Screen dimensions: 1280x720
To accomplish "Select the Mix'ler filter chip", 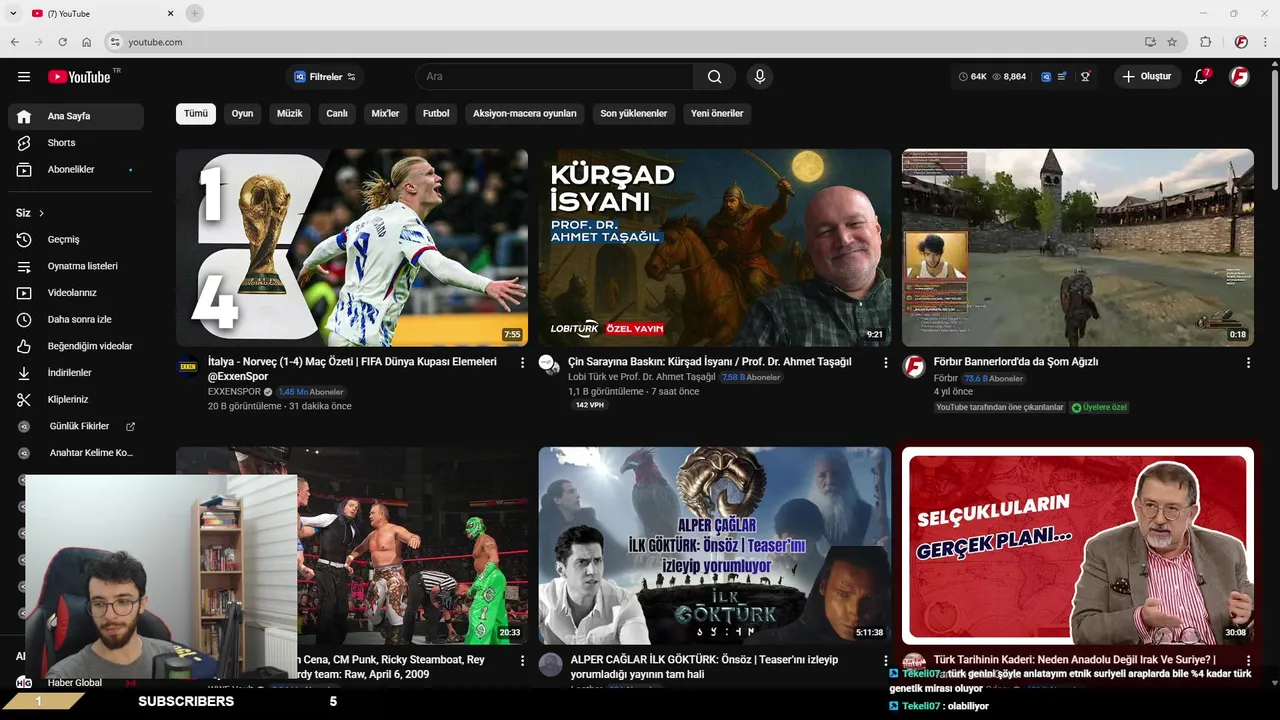I will click(x=385, y=114).
